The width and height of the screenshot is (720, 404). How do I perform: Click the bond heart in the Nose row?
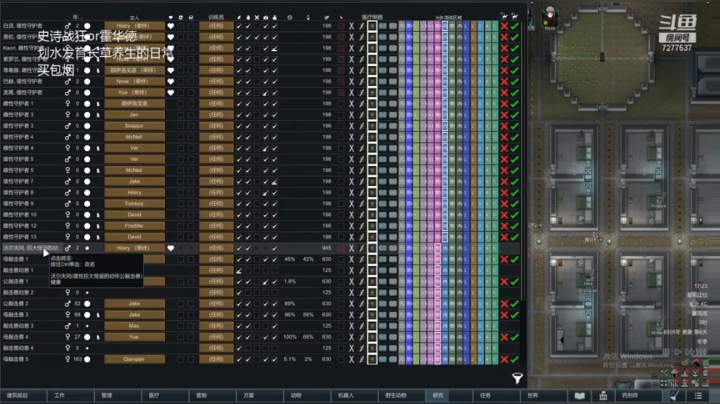coord(170,81)
